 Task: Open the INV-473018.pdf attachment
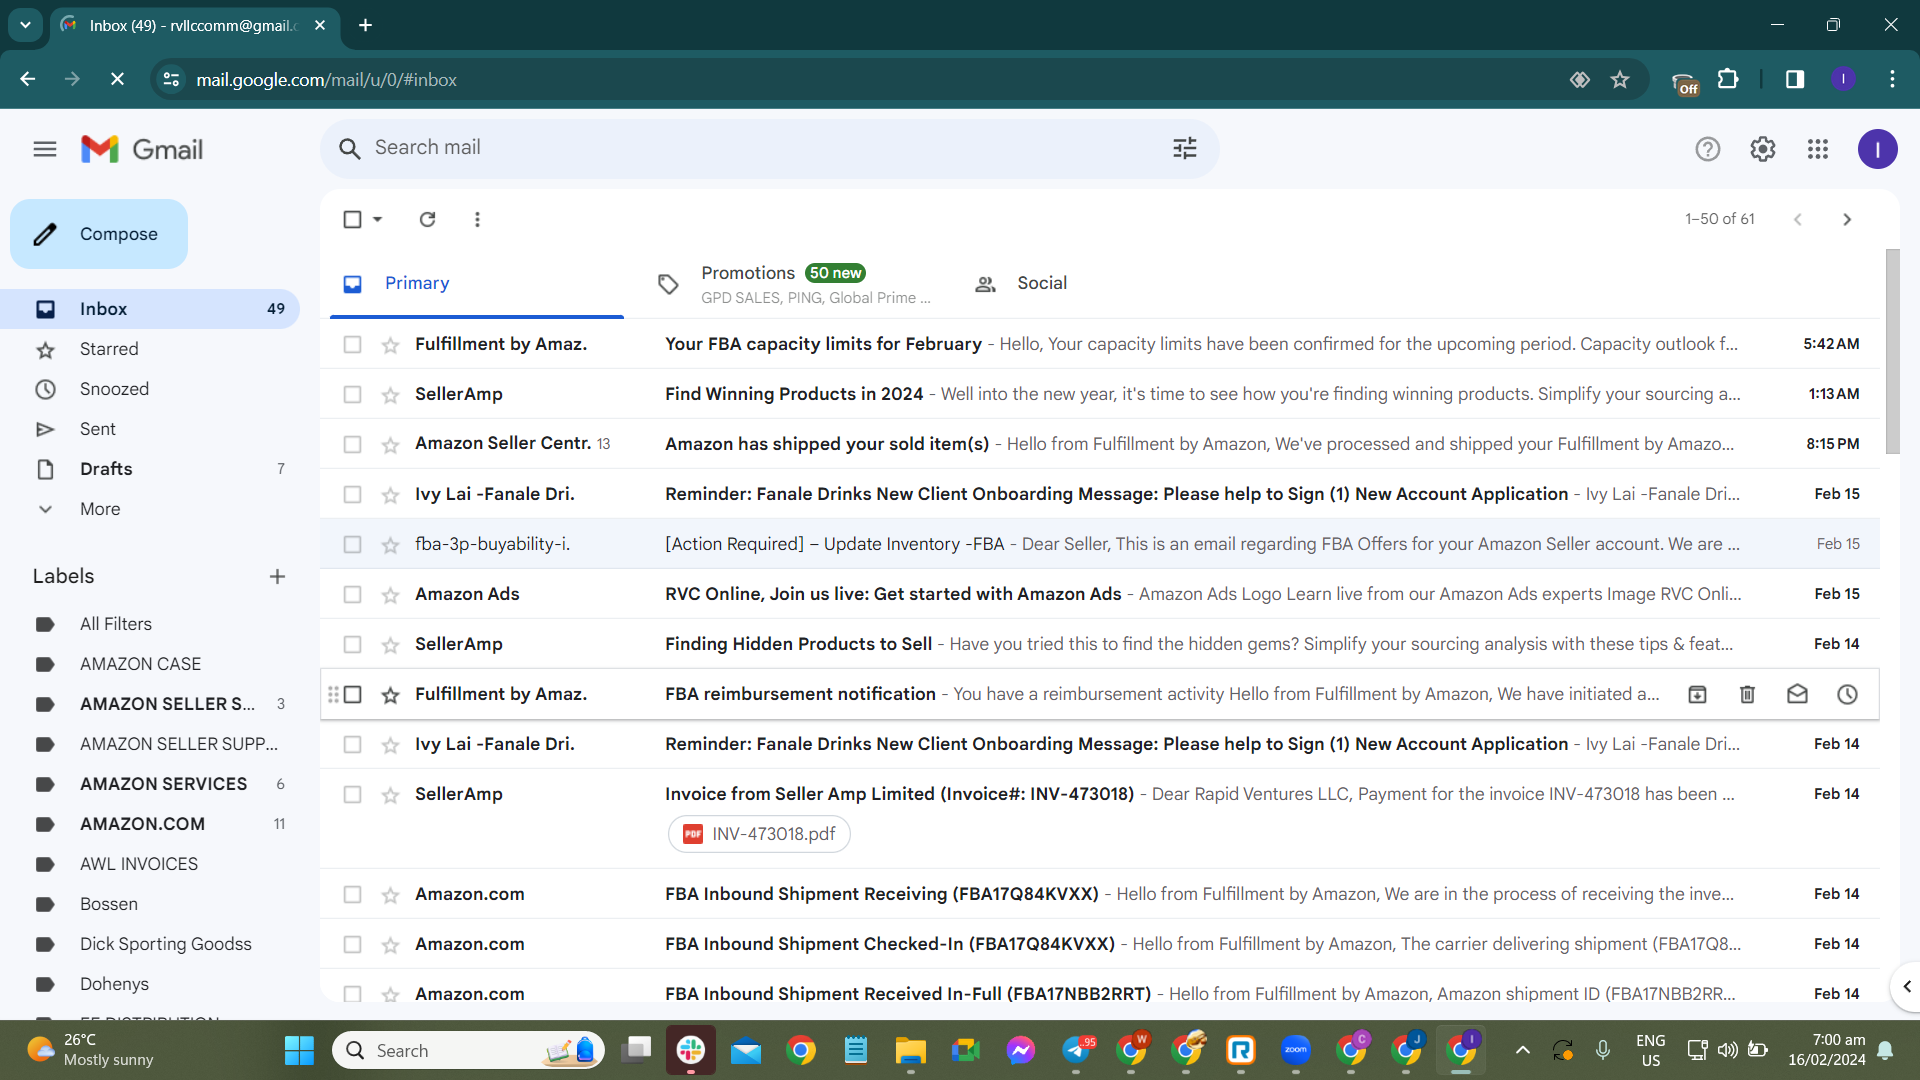[759, 834]
